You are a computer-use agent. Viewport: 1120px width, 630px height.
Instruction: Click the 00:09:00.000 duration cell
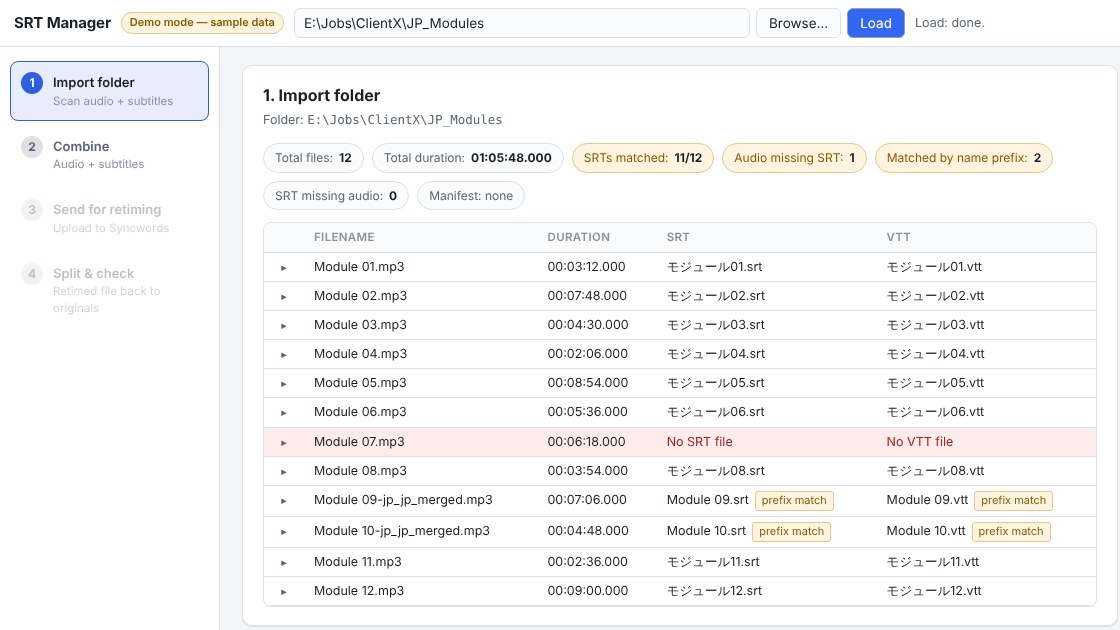(x=588, y=591)
